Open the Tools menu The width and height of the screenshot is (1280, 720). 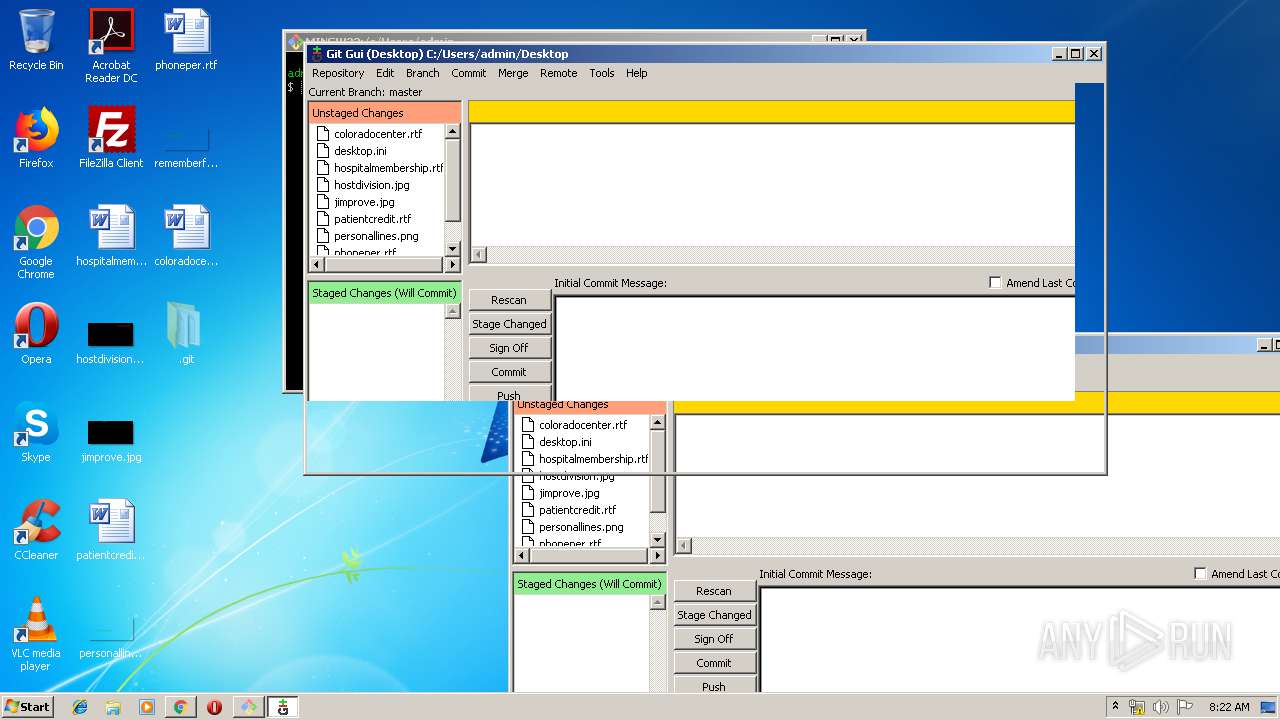pyautogui.click(x=602, y=73)
